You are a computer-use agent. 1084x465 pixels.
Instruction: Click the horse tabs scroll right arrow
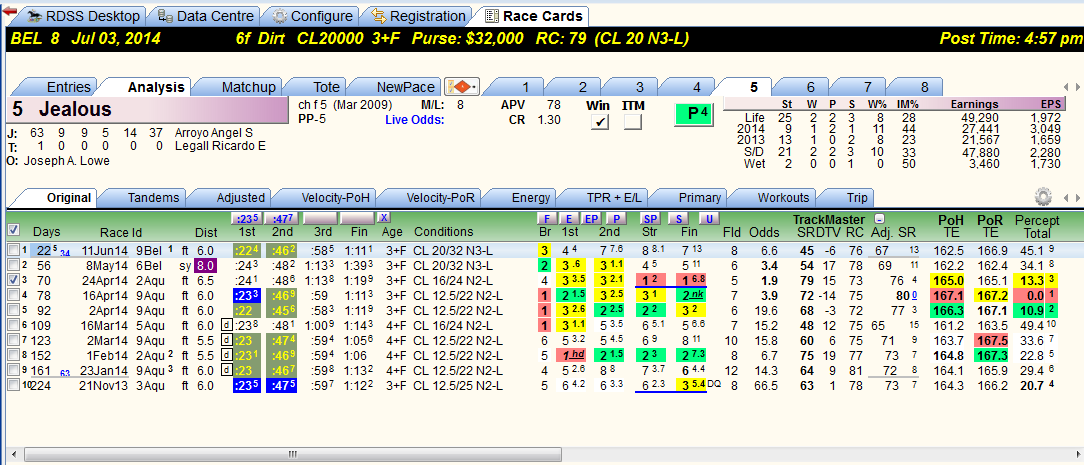point(1076,87)
